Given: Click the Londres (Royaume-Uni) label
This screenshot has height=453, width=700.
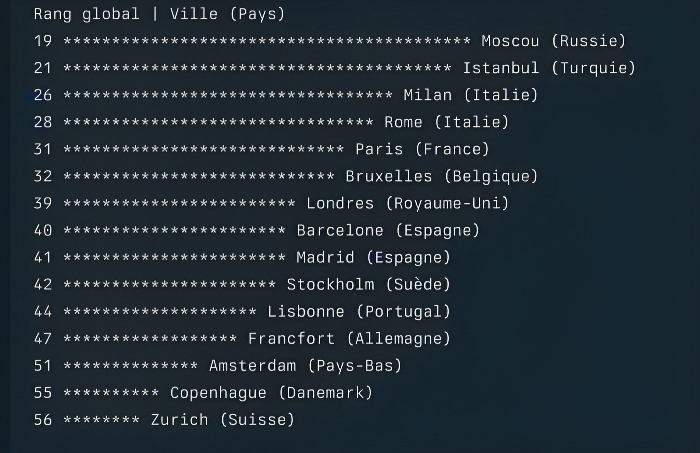Looking at the screenshot, I should point(407,203).
